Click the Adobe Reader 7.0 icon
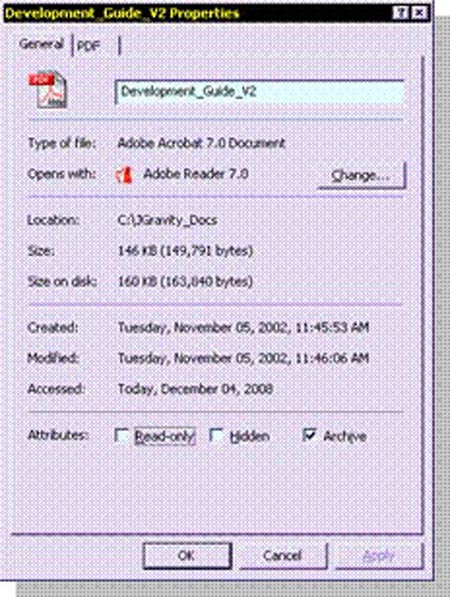 tap(125, 175)
